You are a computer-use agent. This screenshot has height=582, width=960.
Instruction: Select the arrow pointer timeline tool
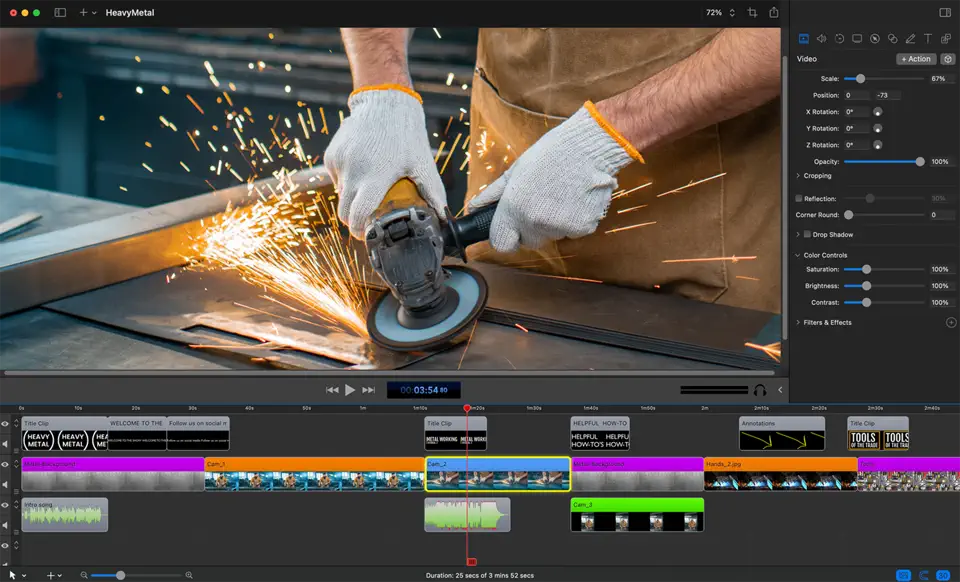(x=12, y=575)
